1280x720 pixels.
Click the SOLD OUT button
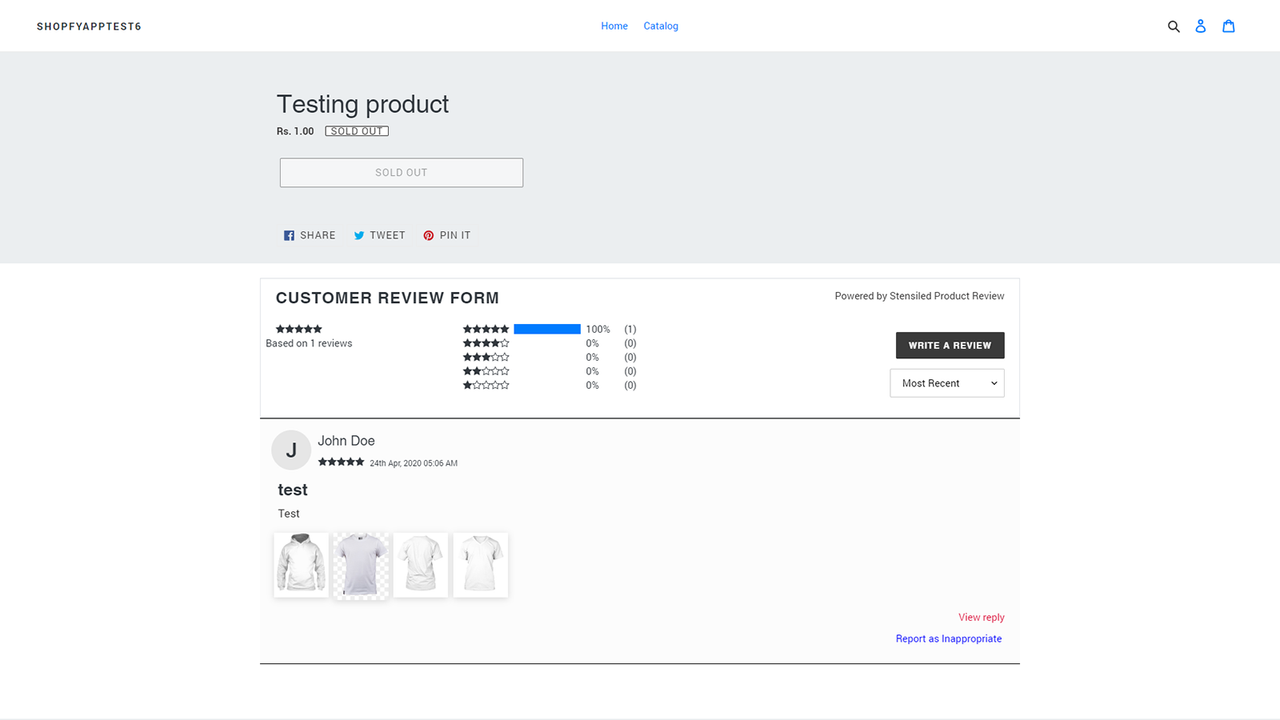pyautogui.click(x=401, y=172)
